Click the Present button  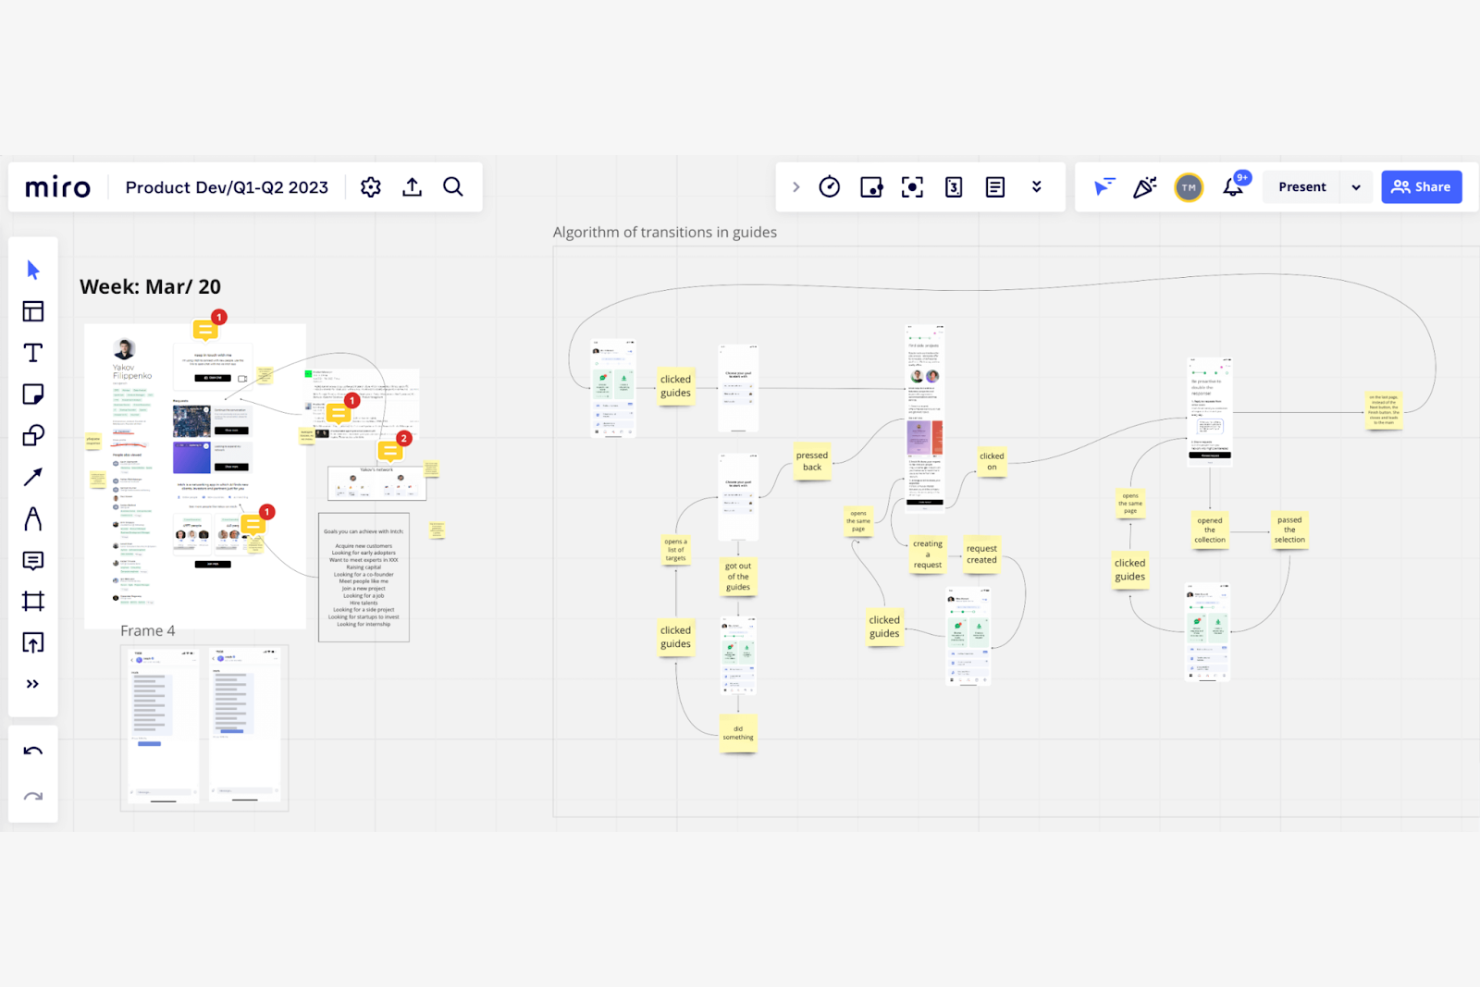(x=1302, y=187)
